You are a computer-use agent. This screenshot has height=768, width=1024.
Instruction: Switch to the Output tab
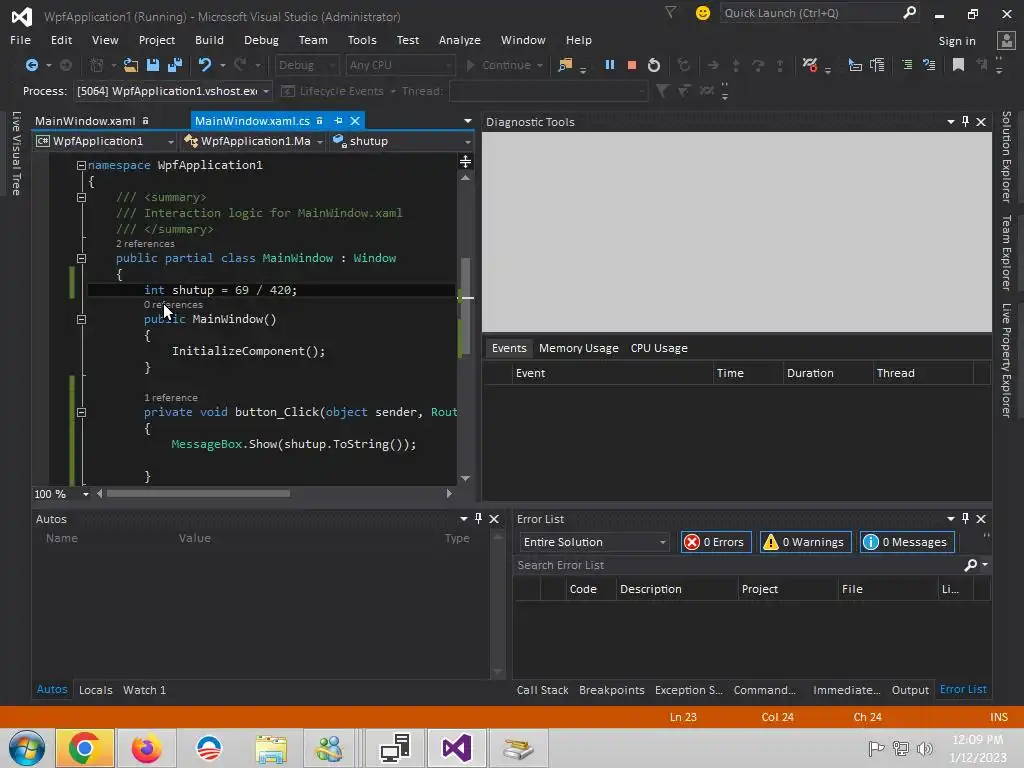click(910, 690)
